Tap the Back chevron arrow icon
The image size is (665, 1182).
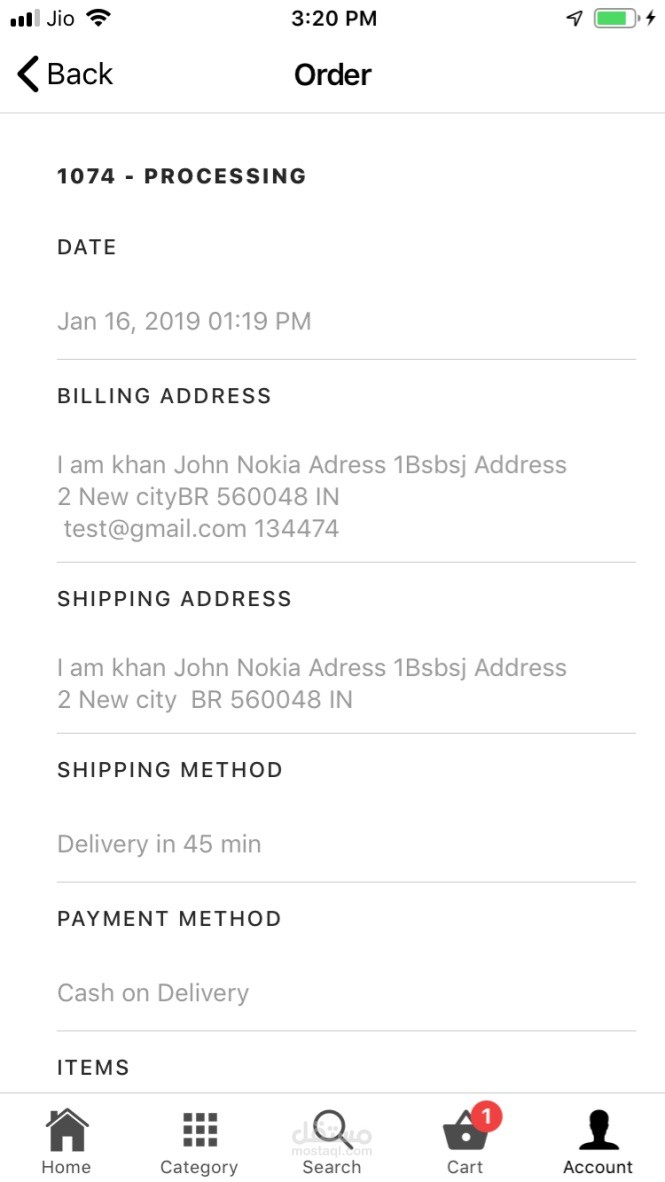[x=28, y=74]
